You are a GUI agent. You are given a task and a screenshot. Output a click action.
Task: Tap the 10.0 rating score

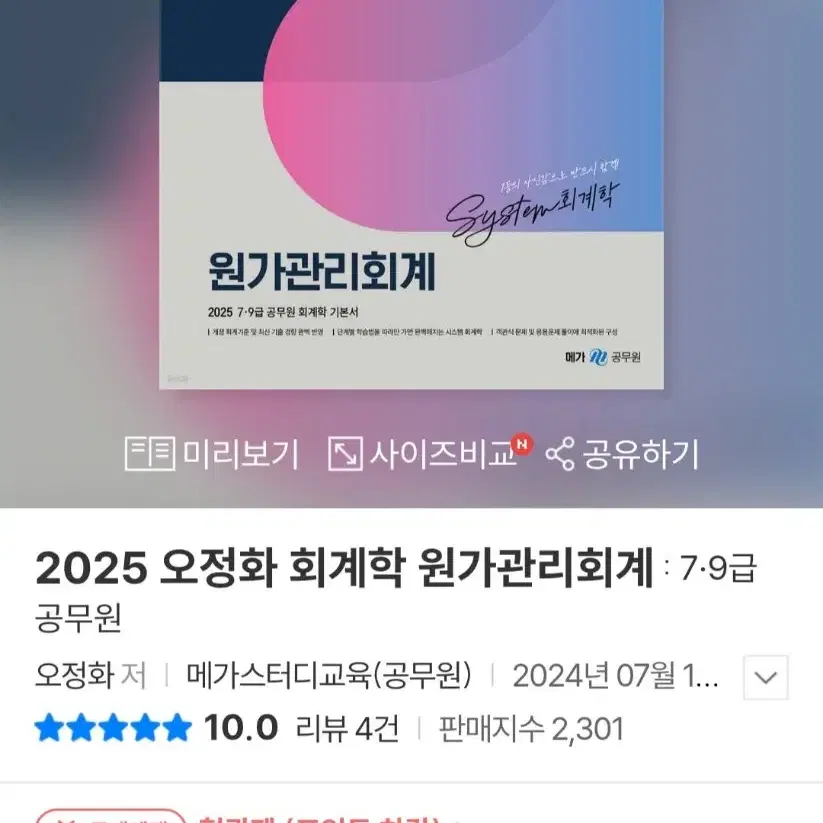pos(241,727)
